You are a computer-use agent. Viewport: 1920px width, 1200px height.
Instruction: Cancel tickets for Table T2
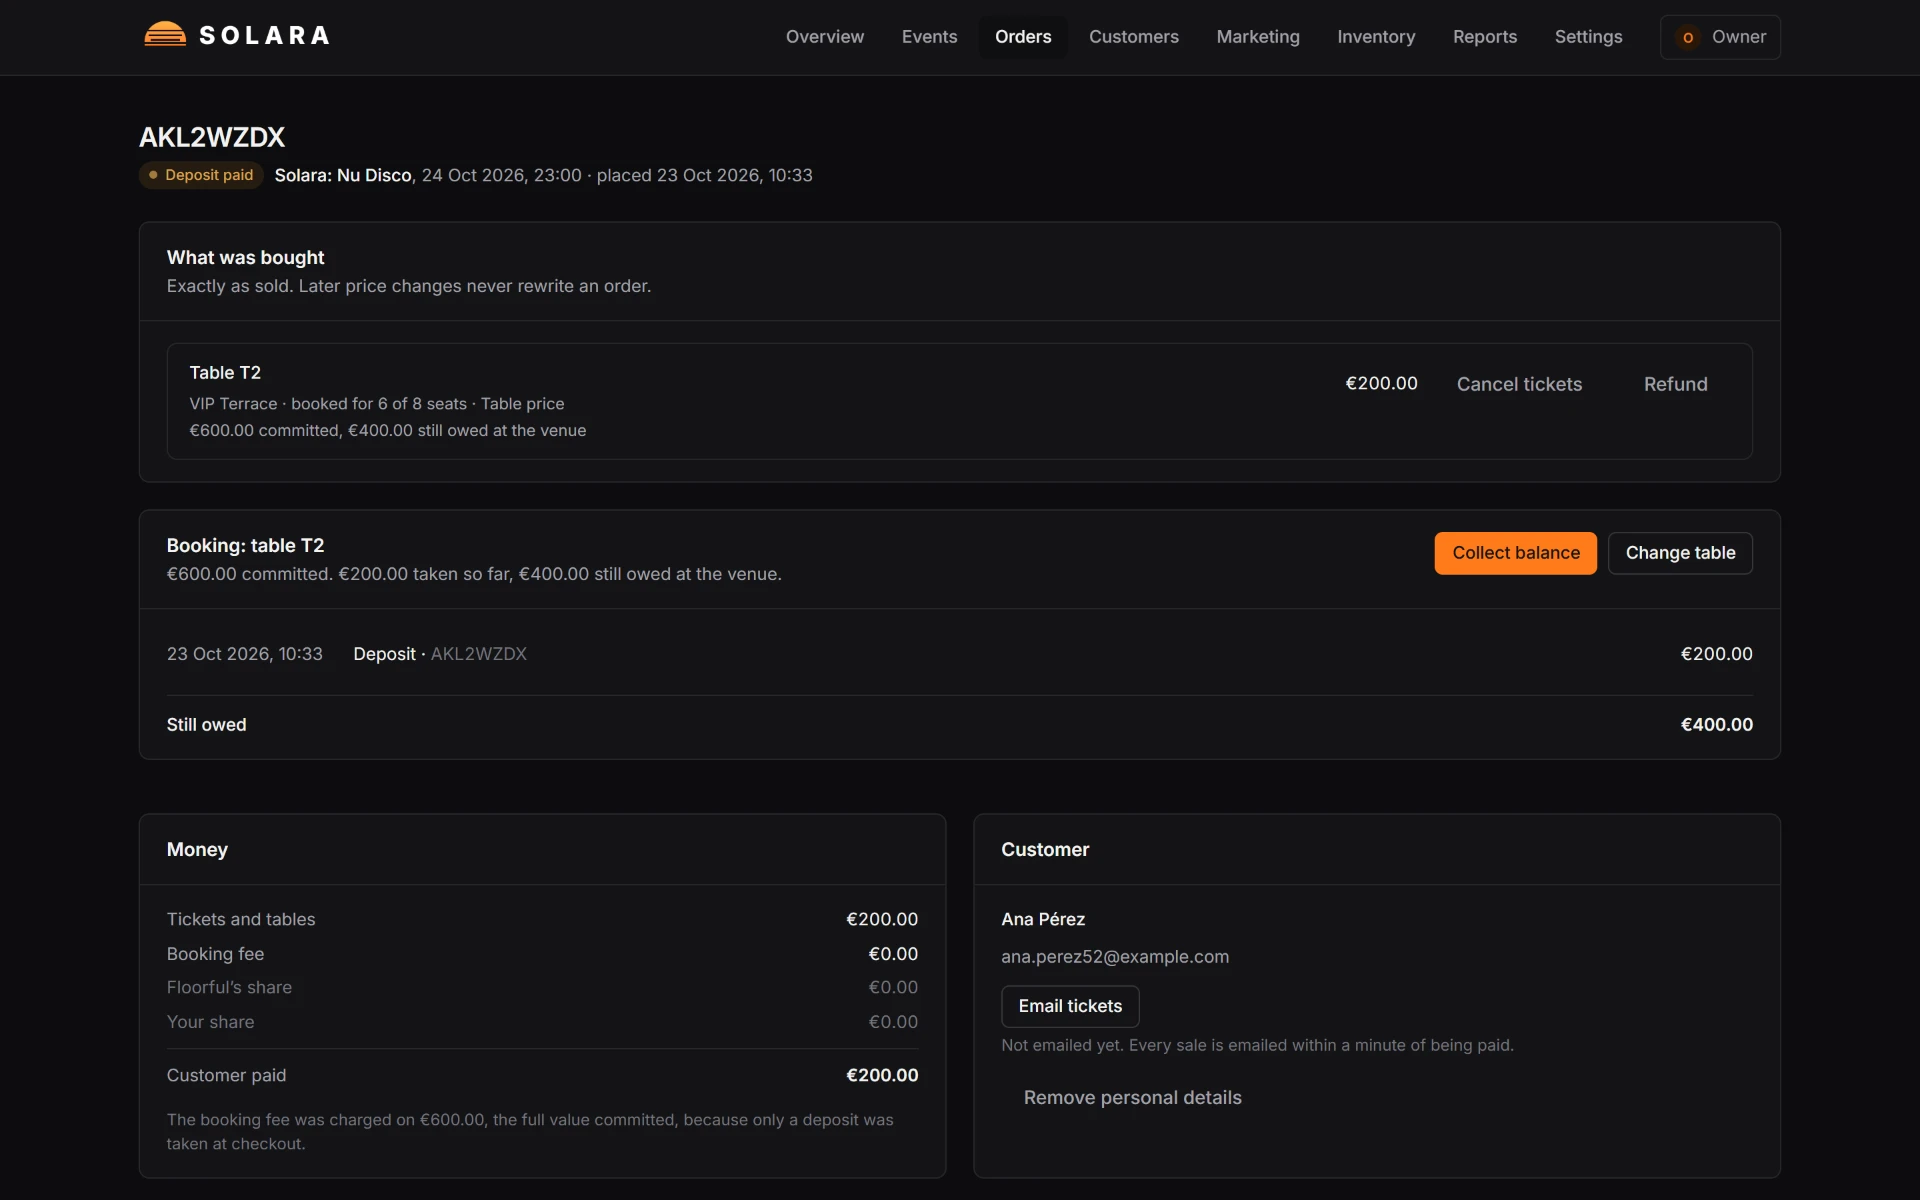(1519, 384)
